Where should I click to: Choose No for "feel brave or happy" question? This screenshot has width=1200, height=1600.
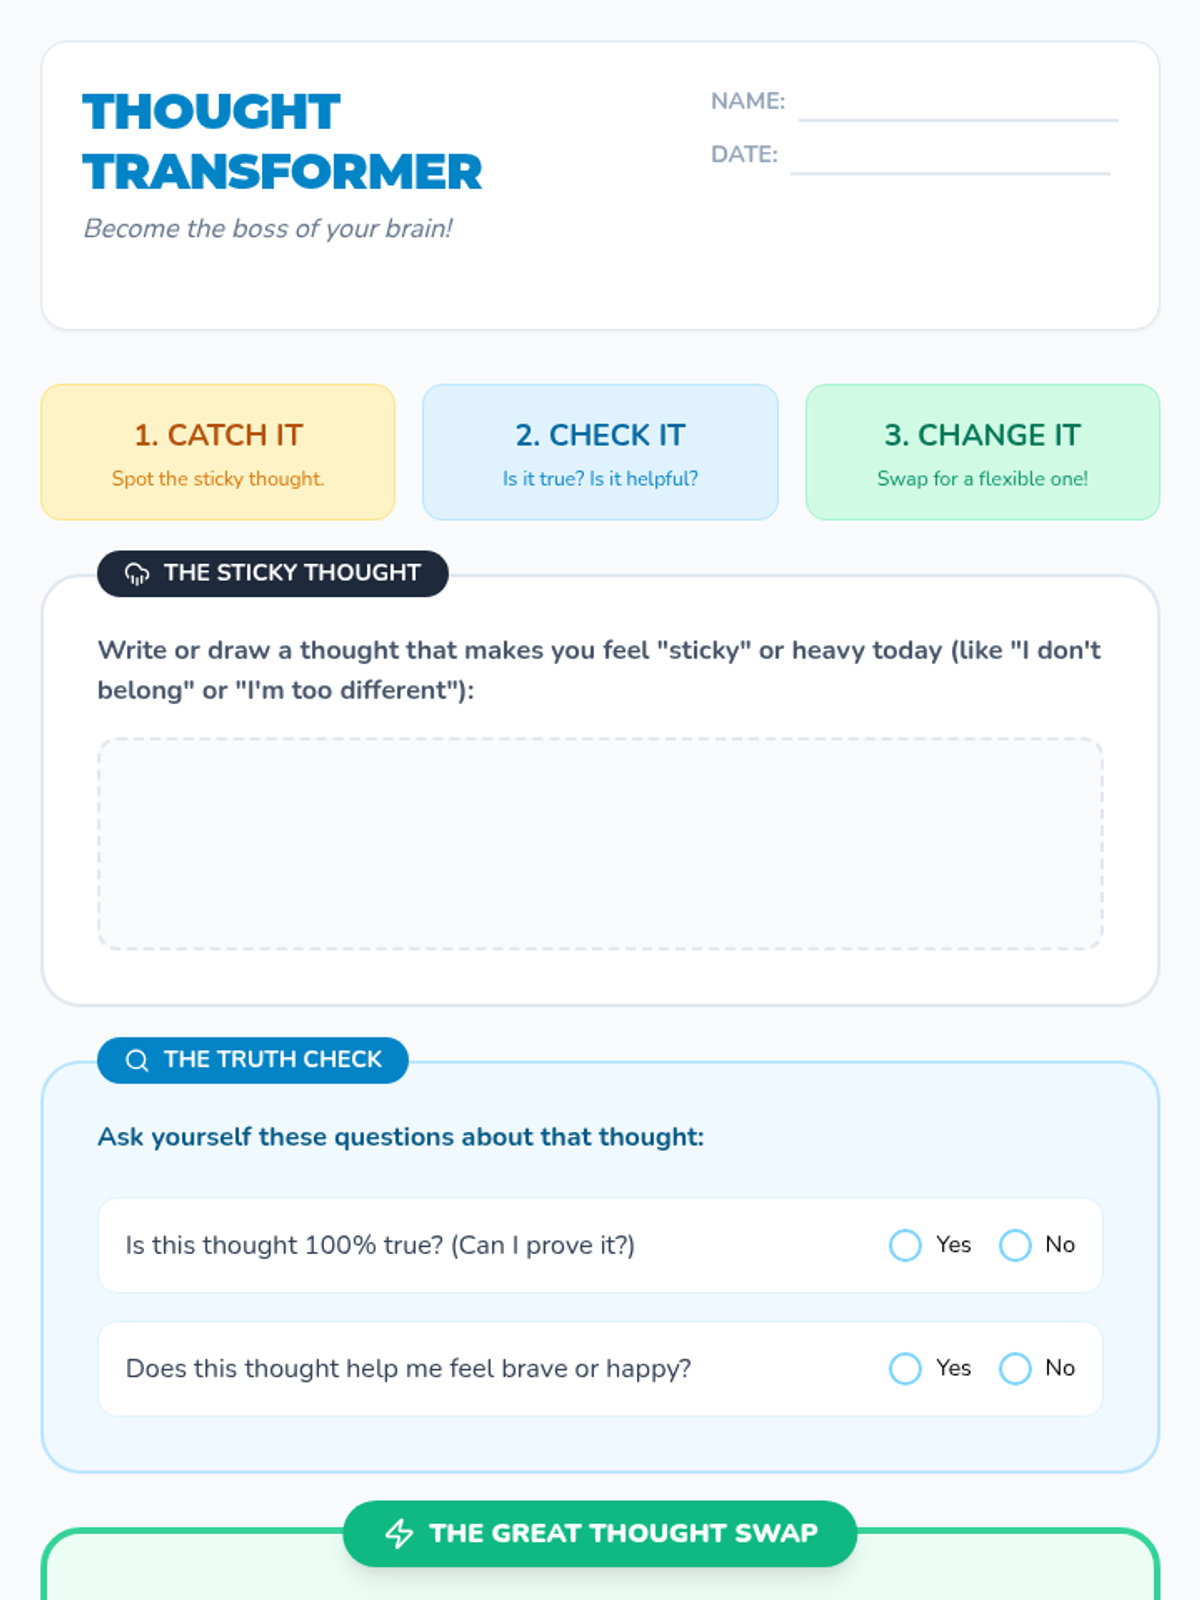(x=1015, y=1368)
